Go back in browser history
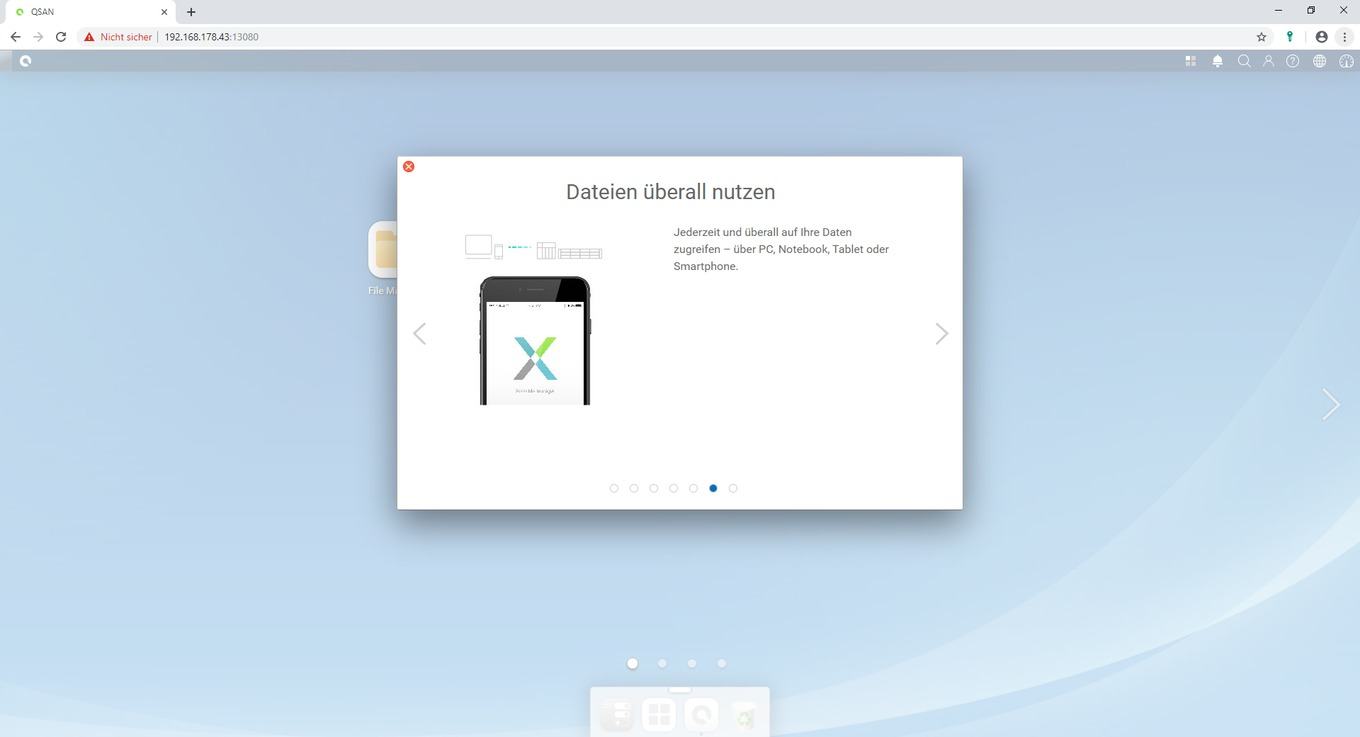Viewport: 1360px width, 737px height. pos(15,37)
